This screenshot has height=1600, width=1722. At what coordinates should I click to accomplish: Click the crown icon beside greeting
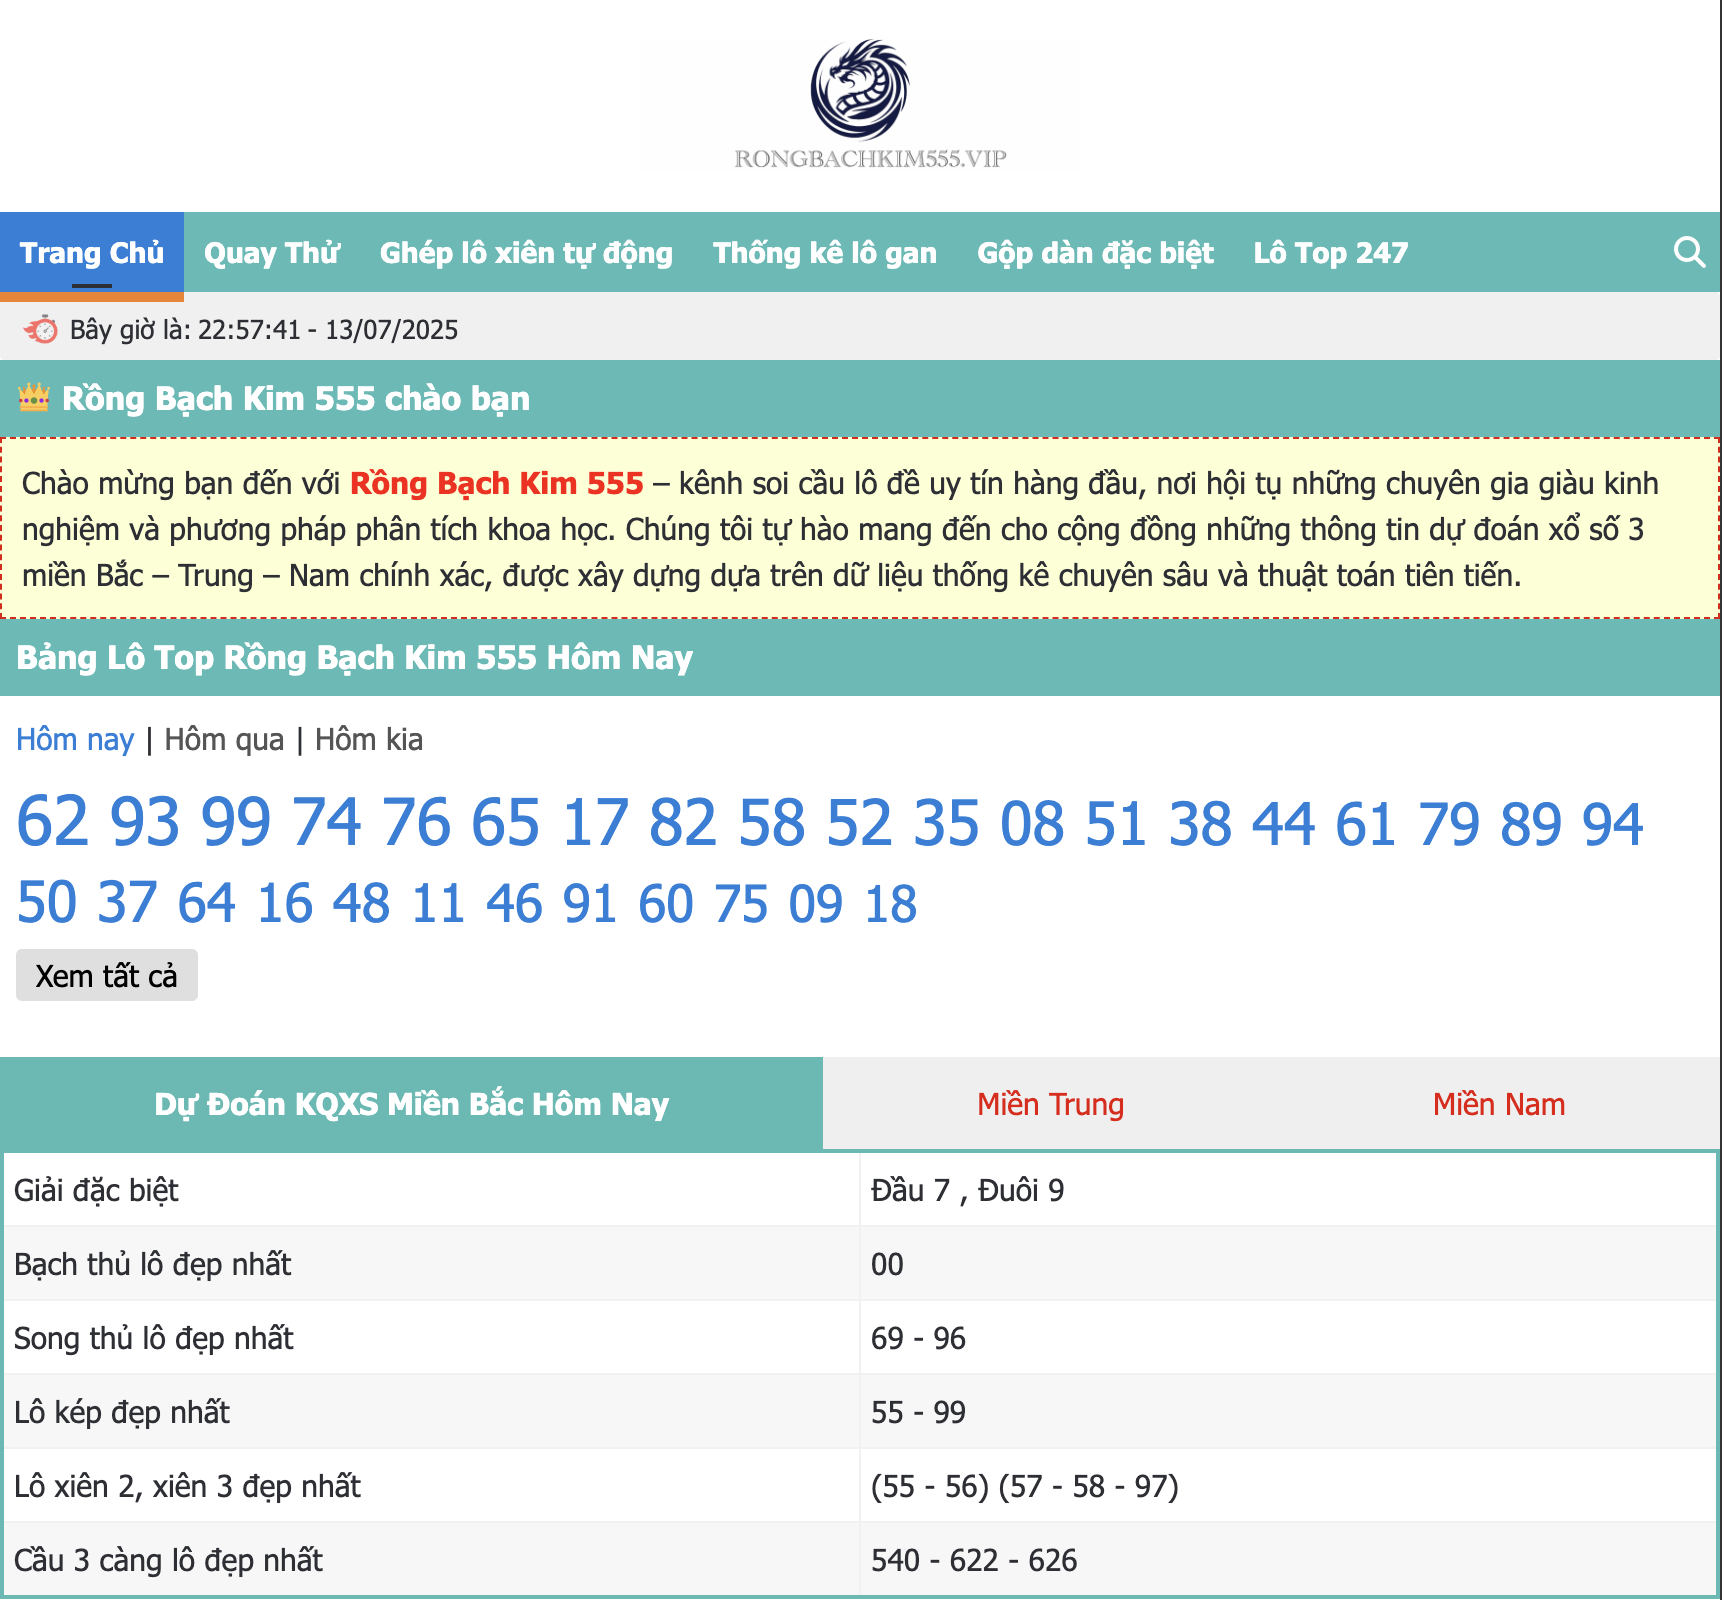34,398
